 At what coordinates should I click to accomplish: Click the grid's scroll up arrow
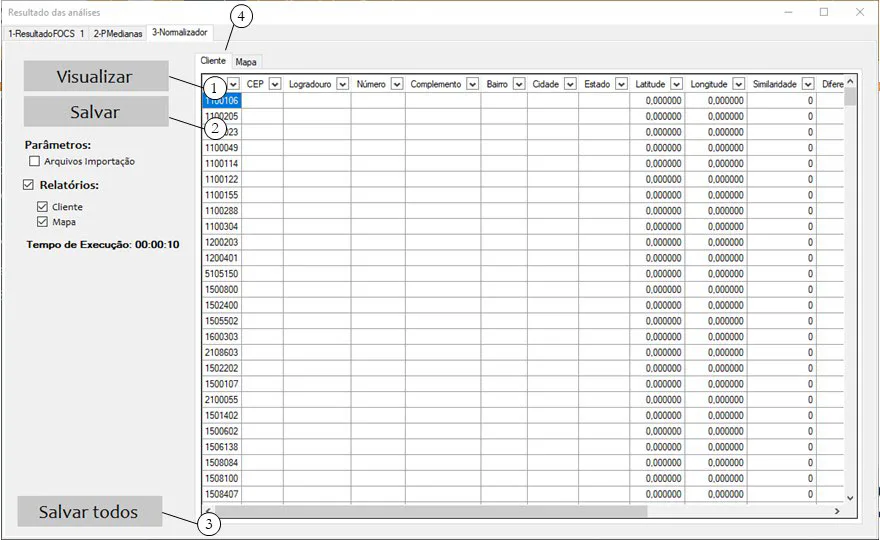point(850,82)
